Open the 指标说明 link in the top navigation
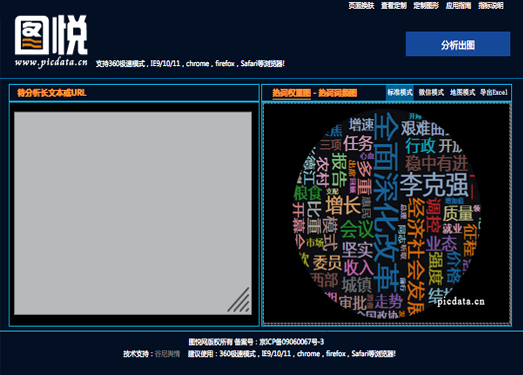523x375 pixels. [x=491, y=6]
